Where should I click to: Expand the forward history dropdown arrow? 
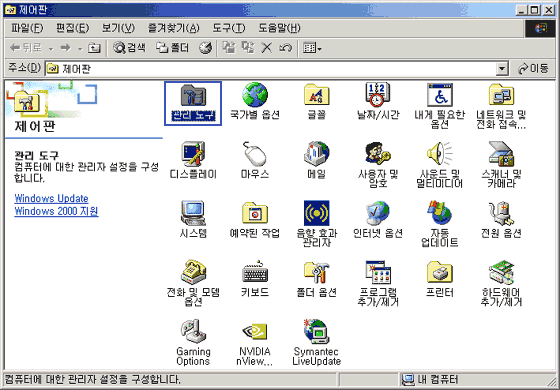[80, 48]
